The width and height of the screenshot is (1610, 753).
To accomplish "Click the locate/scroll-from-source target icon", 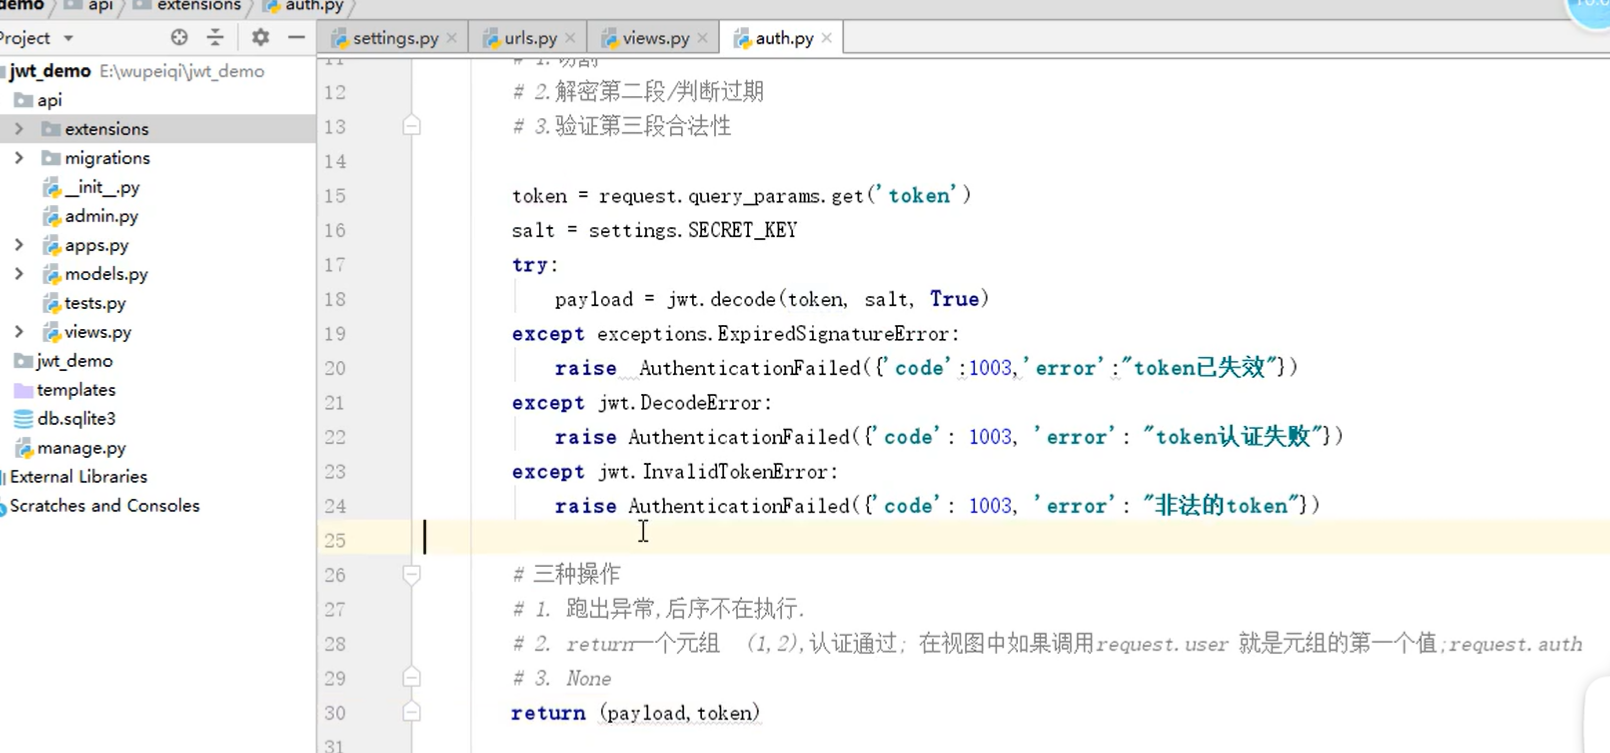I will click(179, 38).
